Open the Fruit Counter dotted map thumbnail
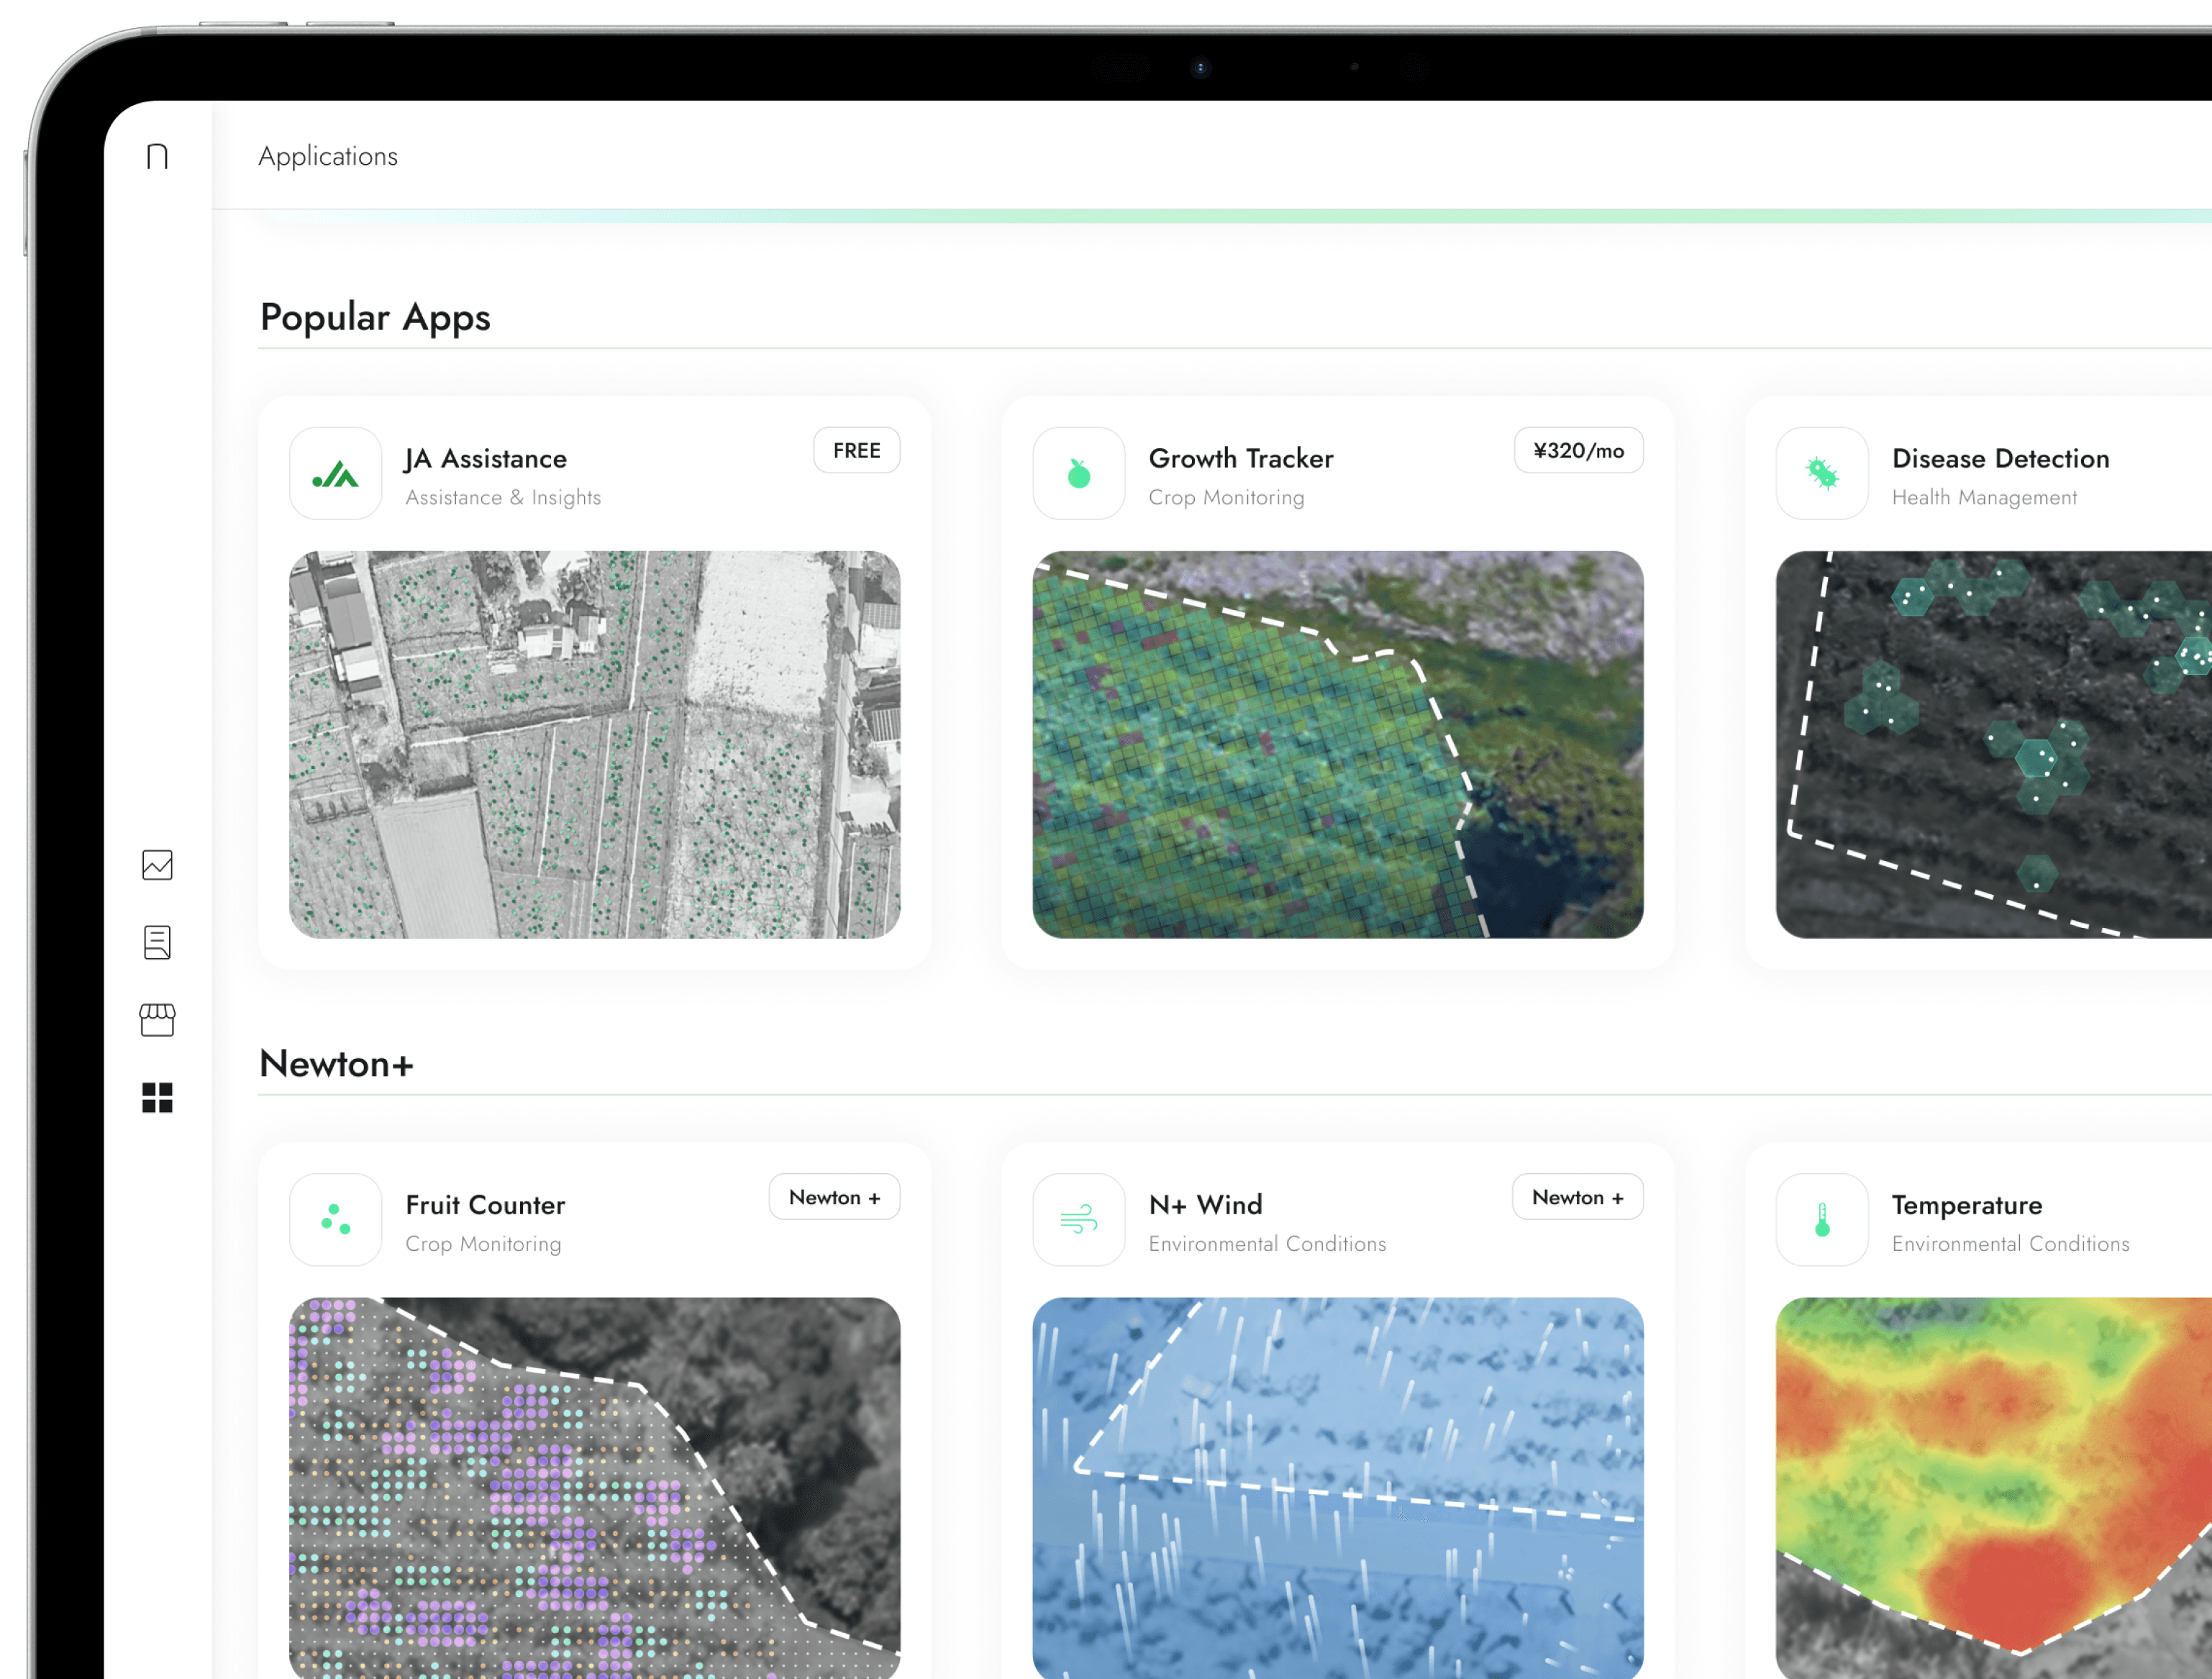 (x=595, y=1488)
